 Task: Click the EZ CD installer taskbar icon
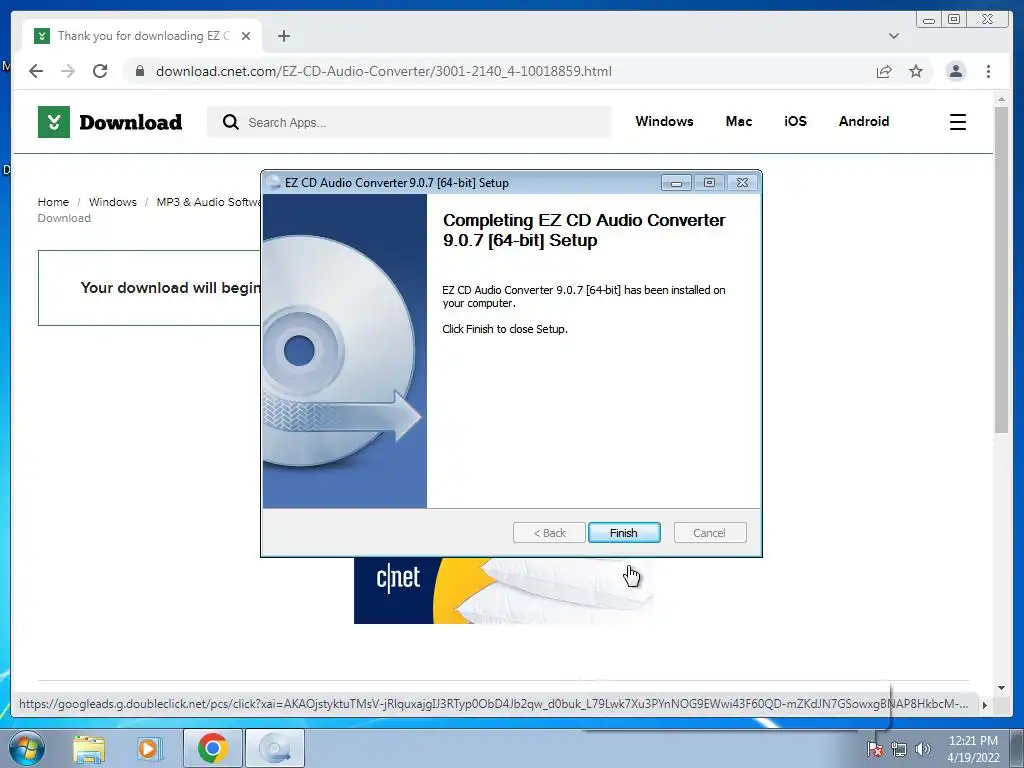pyautogui.click(x=275, y=748)
